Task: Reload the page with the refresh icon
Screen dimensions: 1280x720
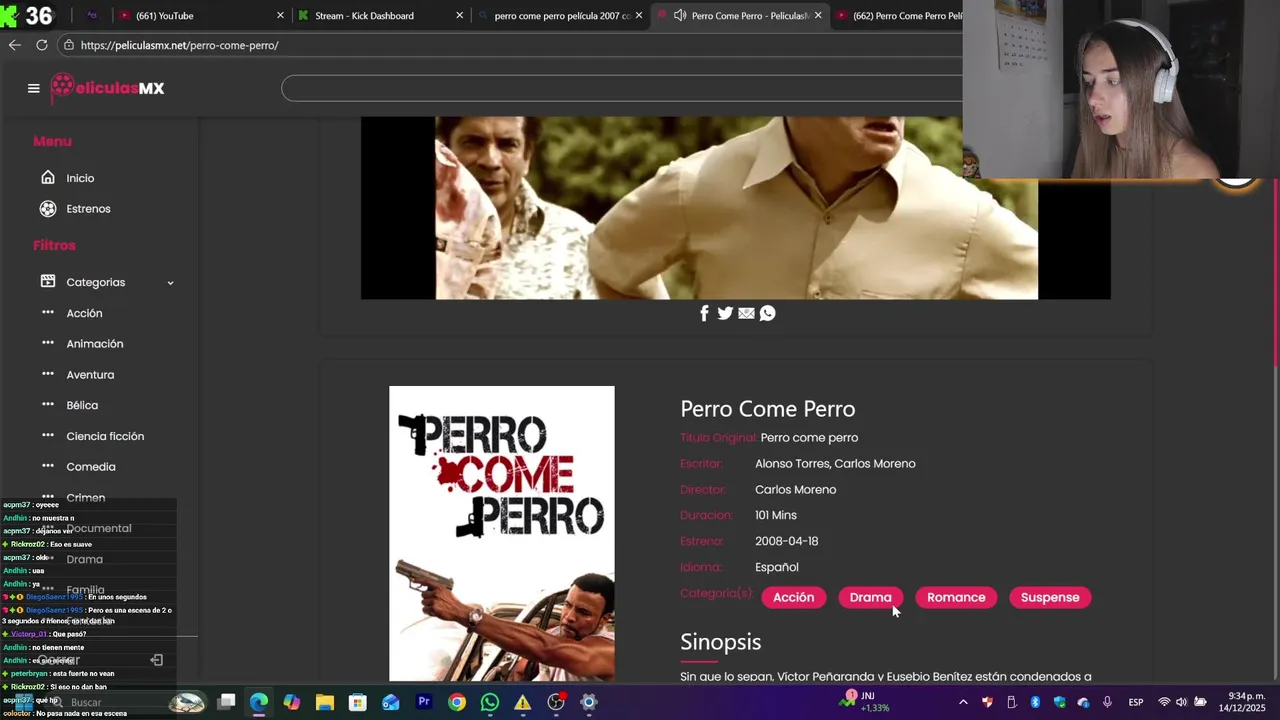Action: (x=42, y=45)
